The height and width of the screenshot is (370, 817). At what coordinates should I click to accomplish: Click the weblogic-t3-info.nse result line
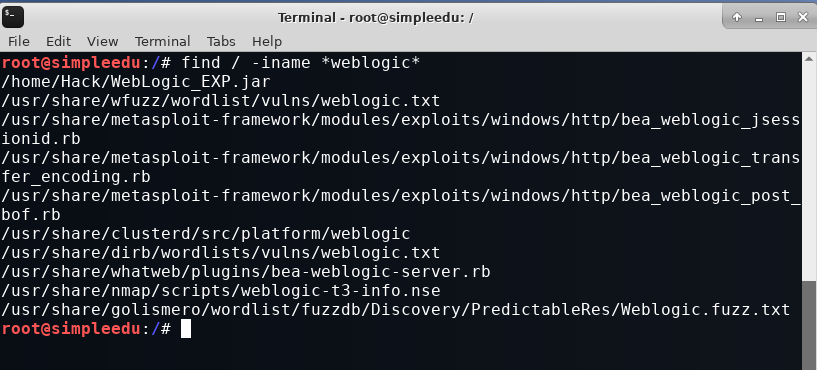[x=220, y=290]
